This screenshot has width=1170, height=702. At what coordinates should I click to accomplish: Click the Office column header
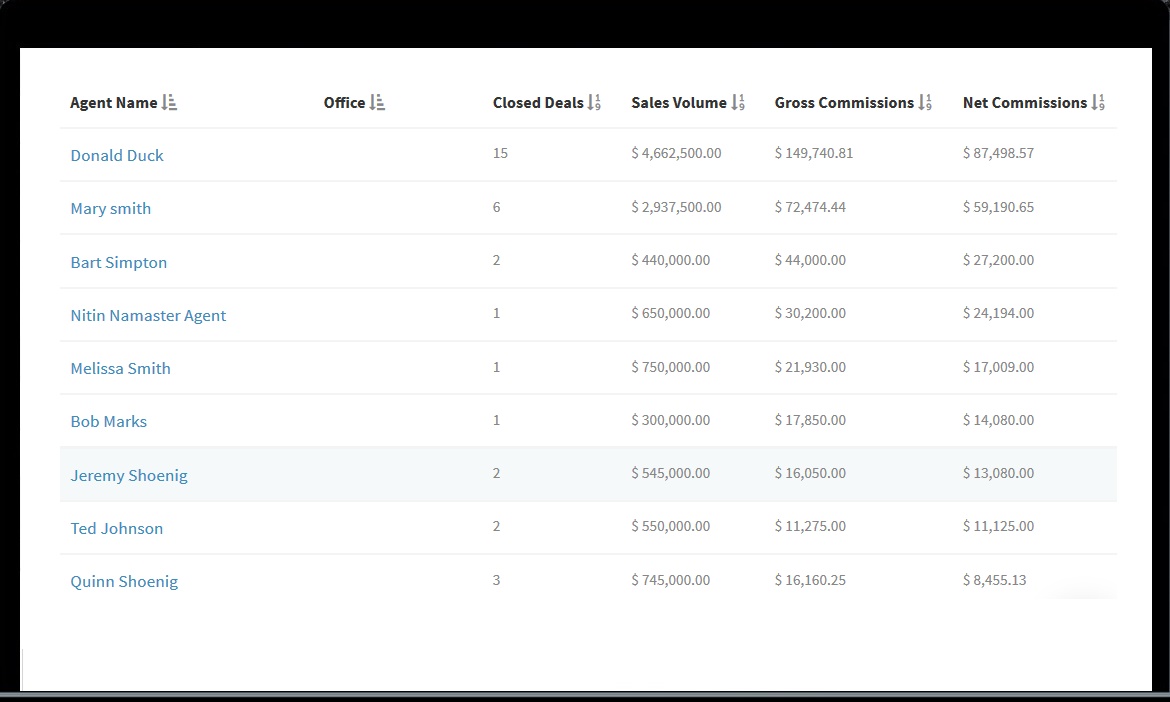coord(345,101)
